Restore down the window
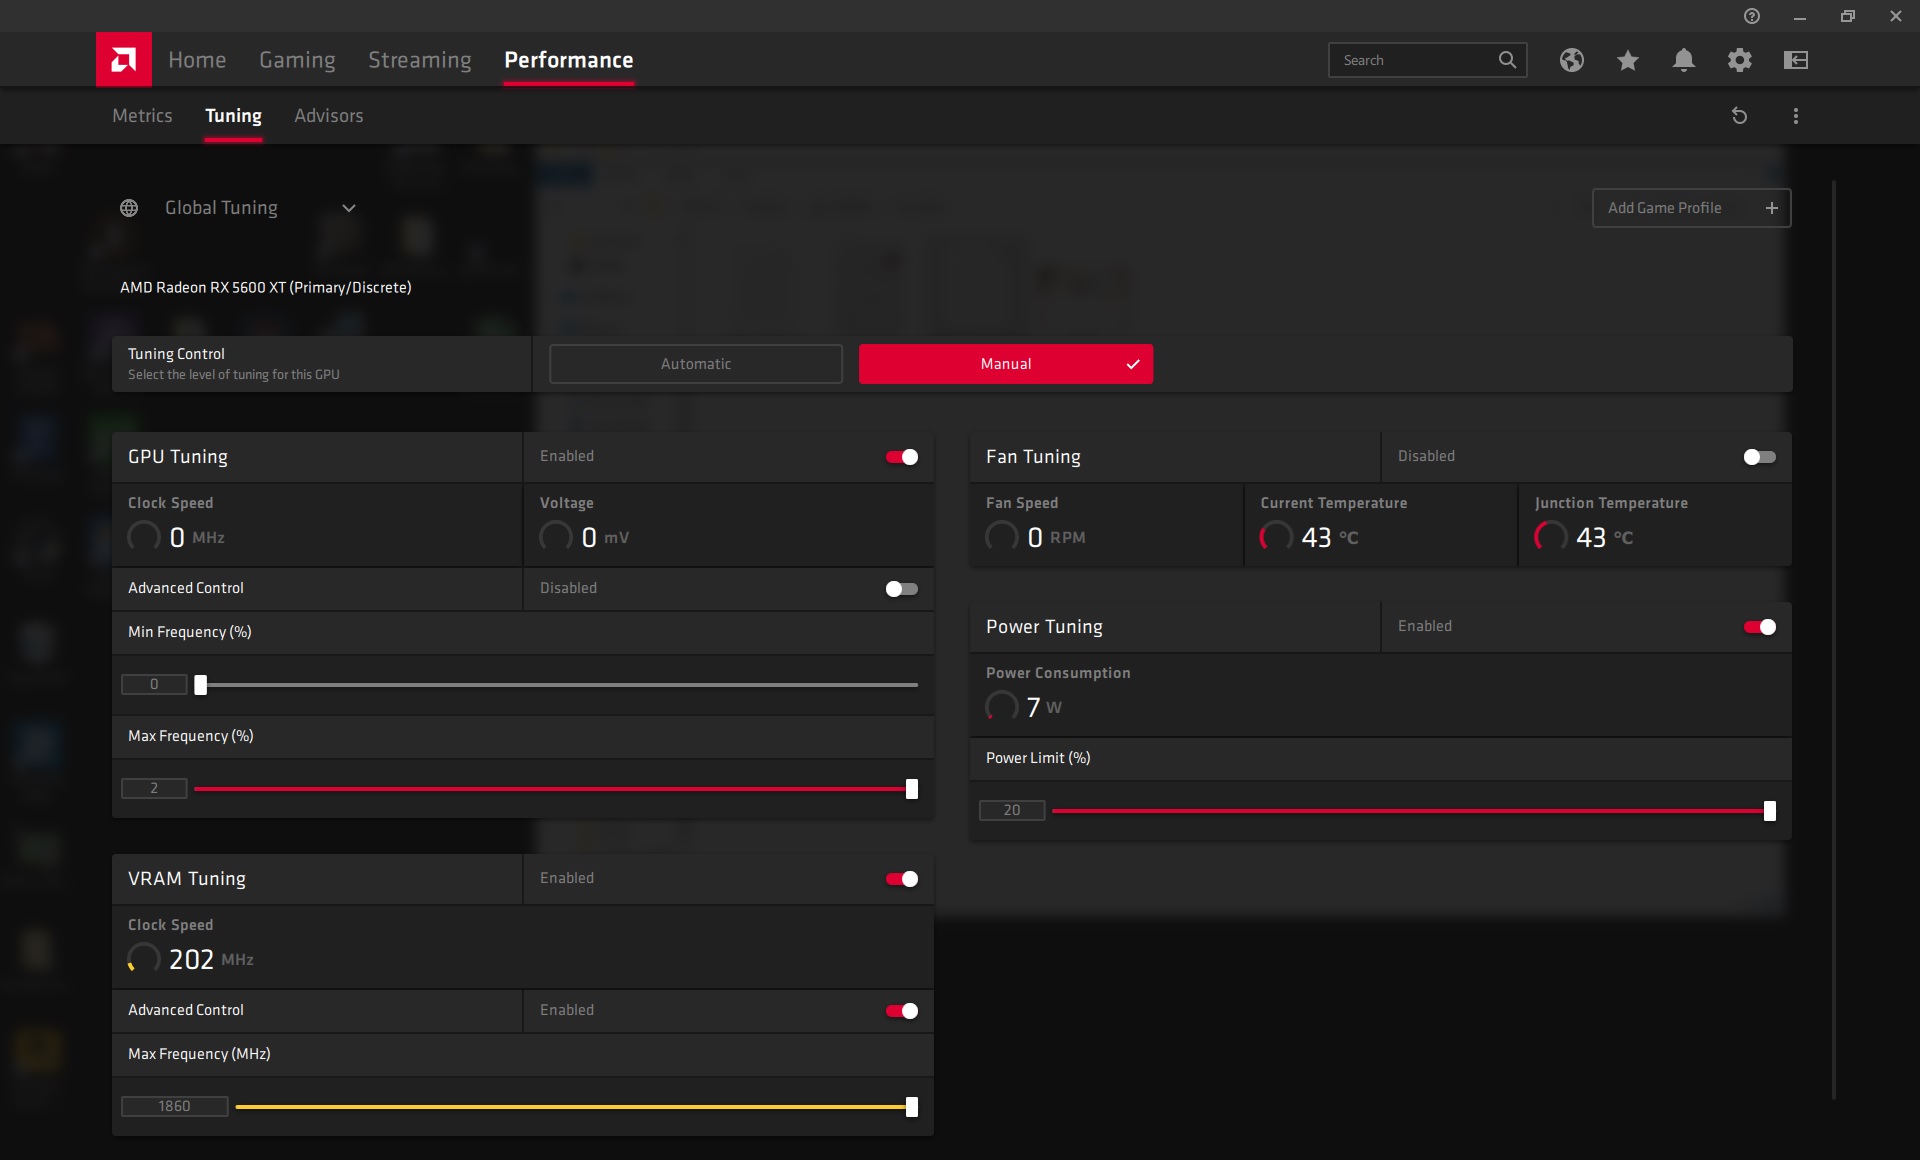 (1848, 16)
